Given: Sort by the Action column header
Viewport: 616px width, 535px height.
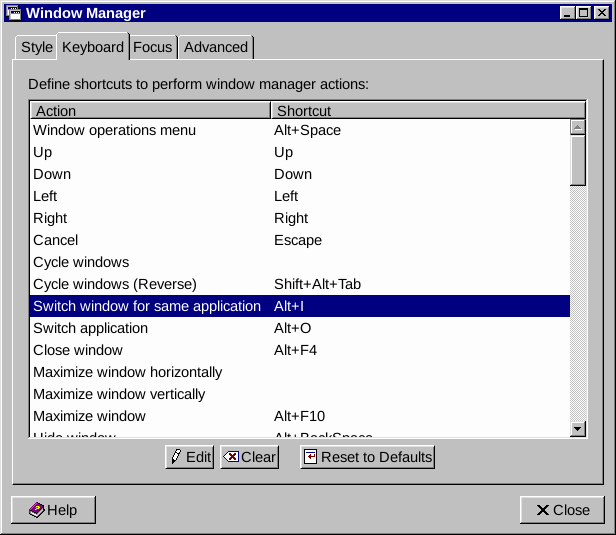Looking at the screenshot, I should (150, 111).
